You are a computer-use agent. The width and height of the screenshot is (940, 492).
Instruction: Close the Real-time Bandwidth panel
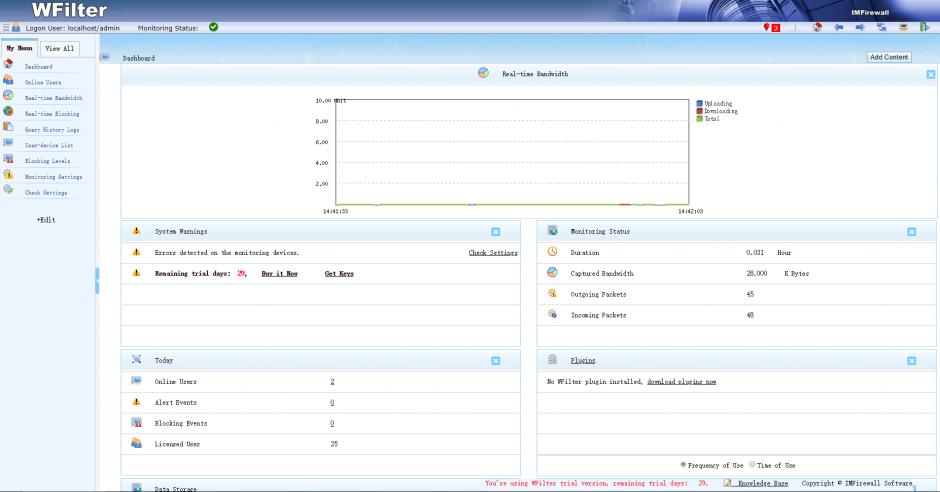(930, 74)
